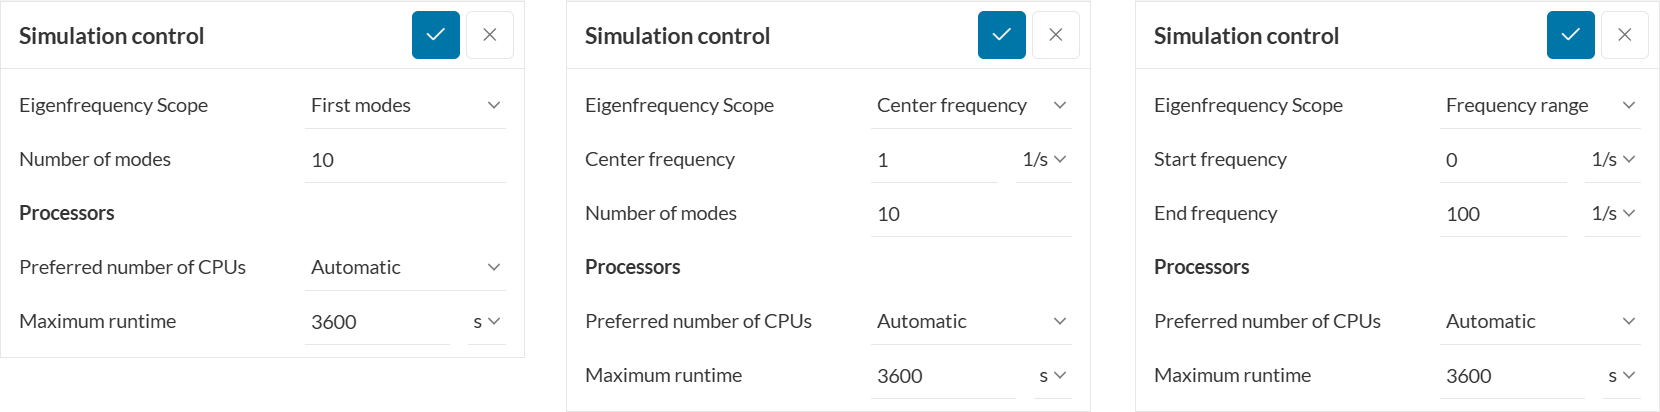This screenshot has width=1660, height=412.
Task: Close the Frequency range simulation control panel
Action: [x=1625, y=35]
